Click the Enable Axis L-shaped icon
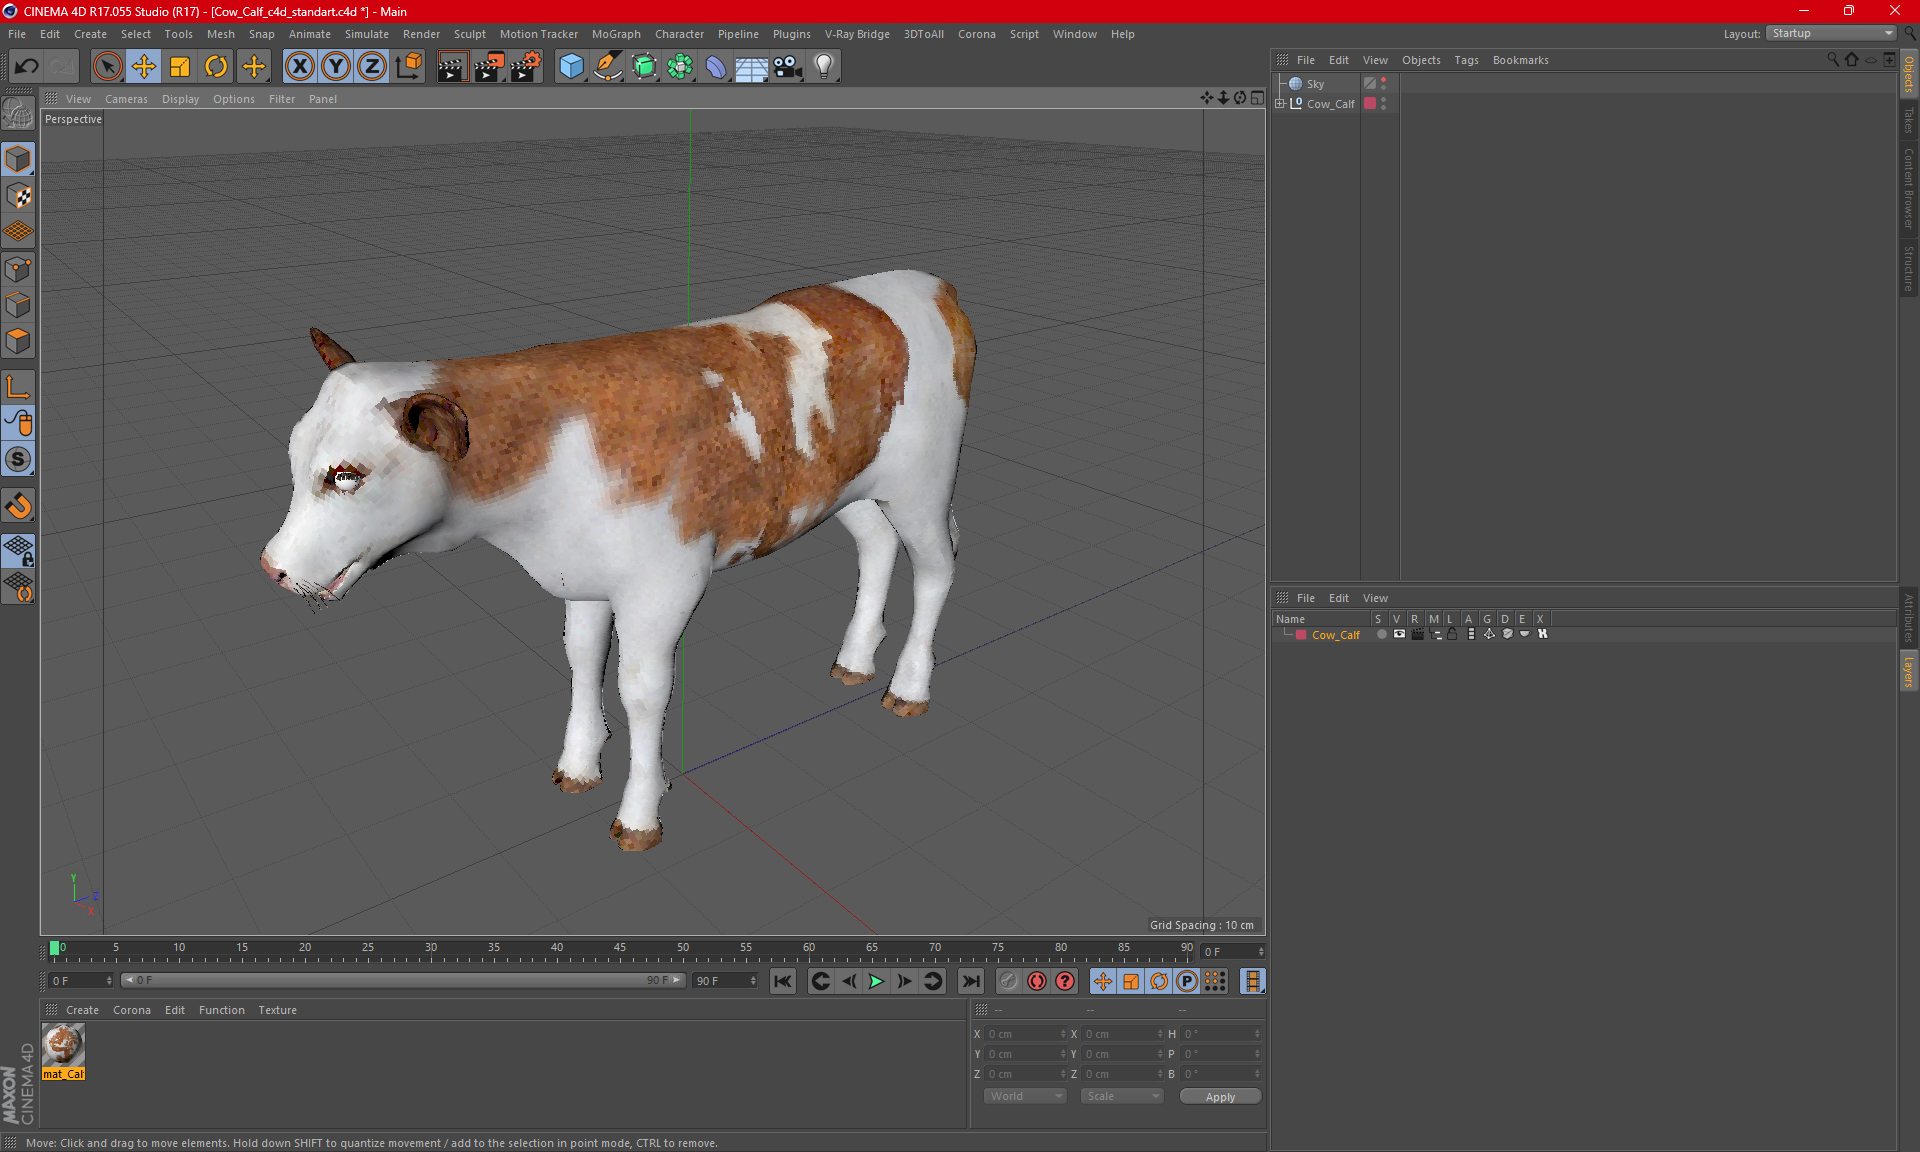 click(x=18, y=387)
